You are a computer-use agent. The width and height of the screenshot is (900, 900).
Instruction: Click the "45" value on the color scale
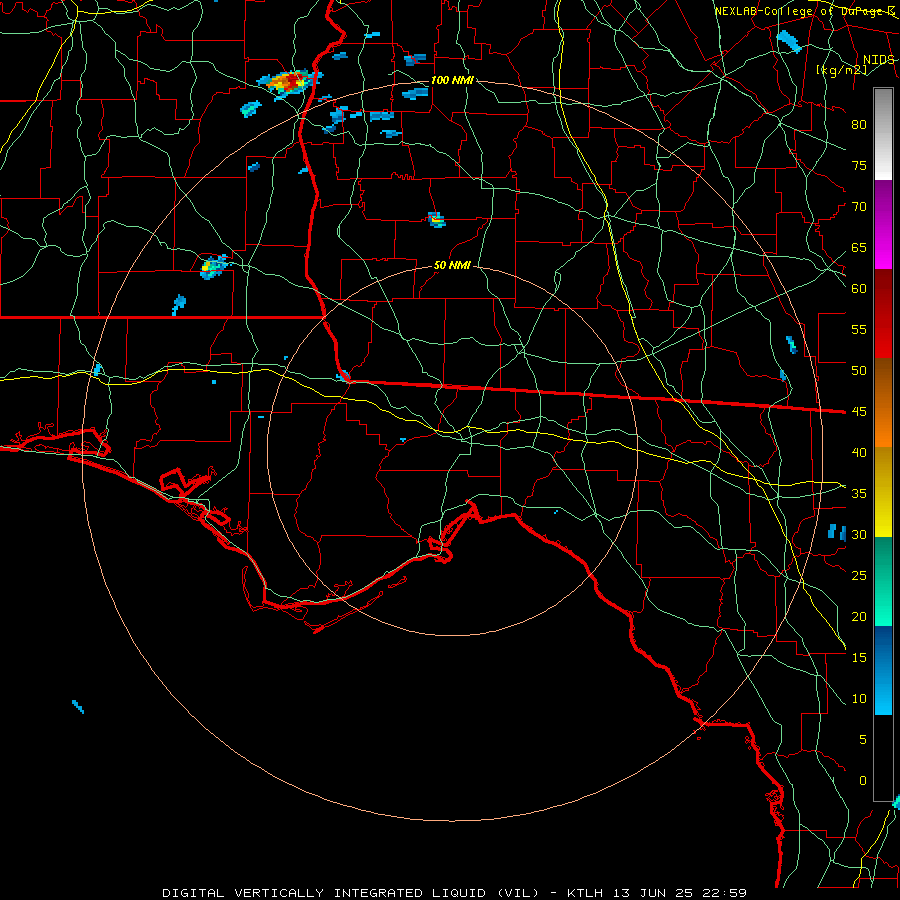pos(859,412)
